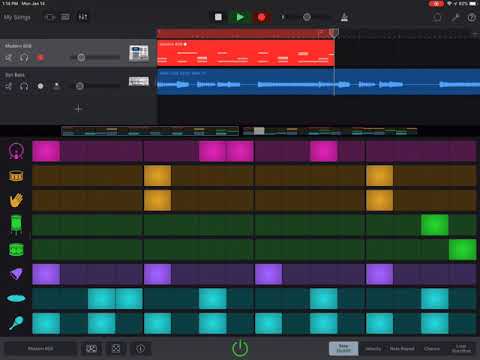Select the snare drum row icon

point(16,176)
